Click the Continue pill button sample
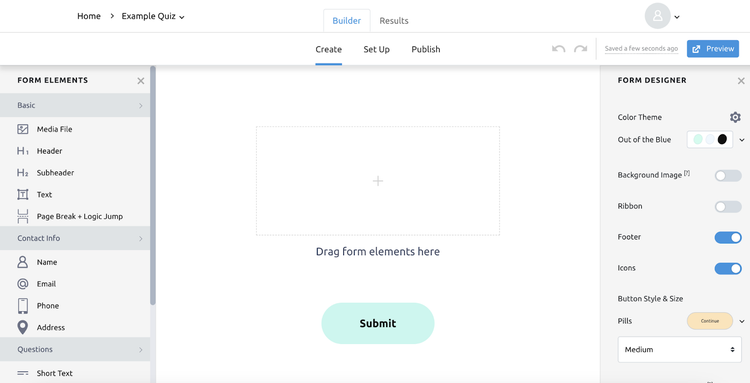The image size is (750, 383). pos(710,321)
